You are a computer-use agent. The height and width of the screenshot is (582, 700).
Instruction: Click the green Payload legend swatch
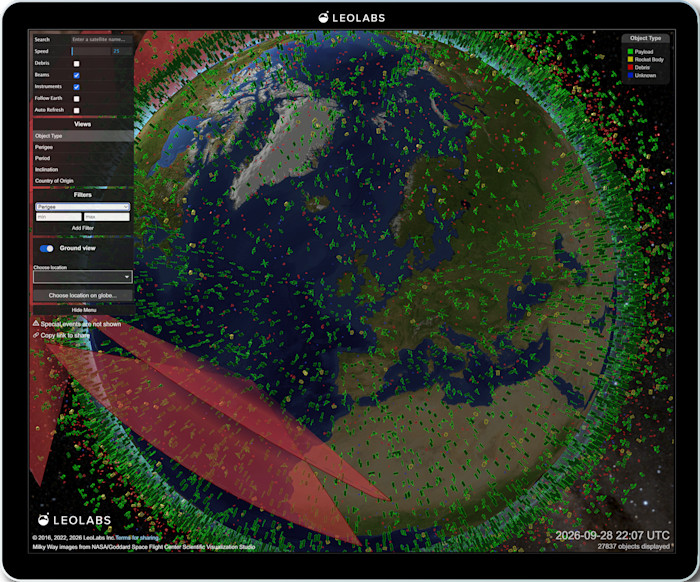point(630,52)
